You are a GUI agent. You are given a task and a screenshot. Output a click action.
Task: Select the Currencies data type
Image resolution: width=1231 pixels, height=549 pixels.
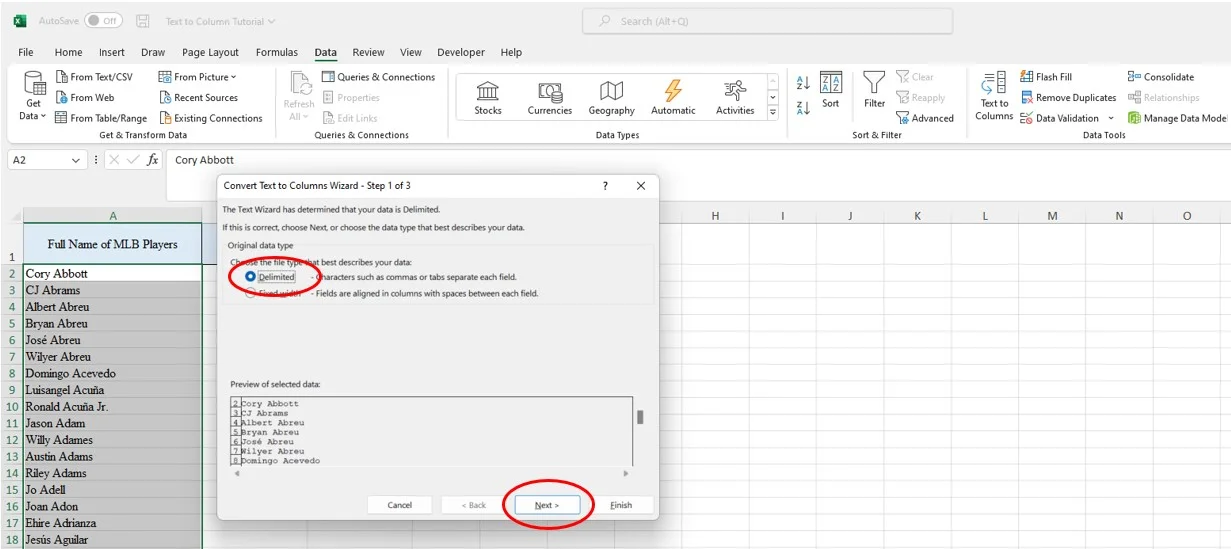tap(549, 98)
